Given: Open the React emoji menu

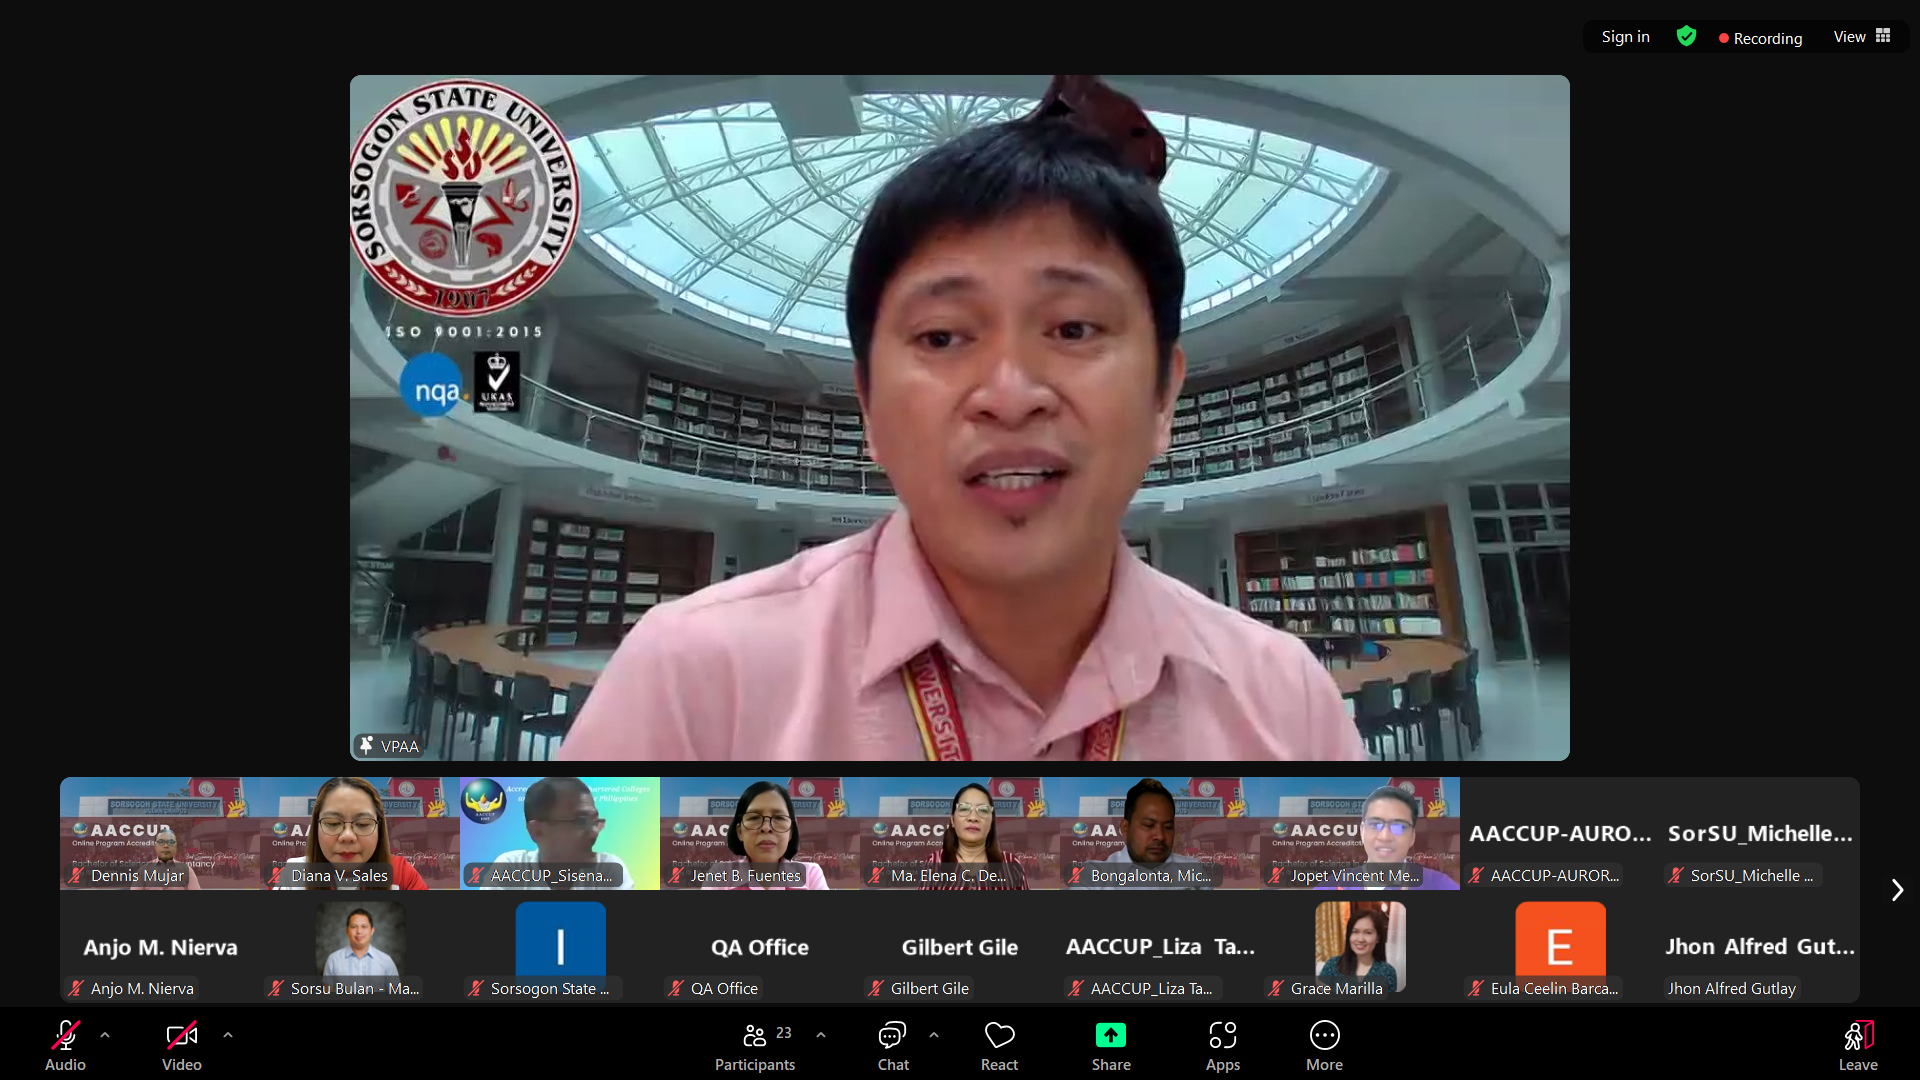Looking at the screenshot, I should tap(999, 1036).
